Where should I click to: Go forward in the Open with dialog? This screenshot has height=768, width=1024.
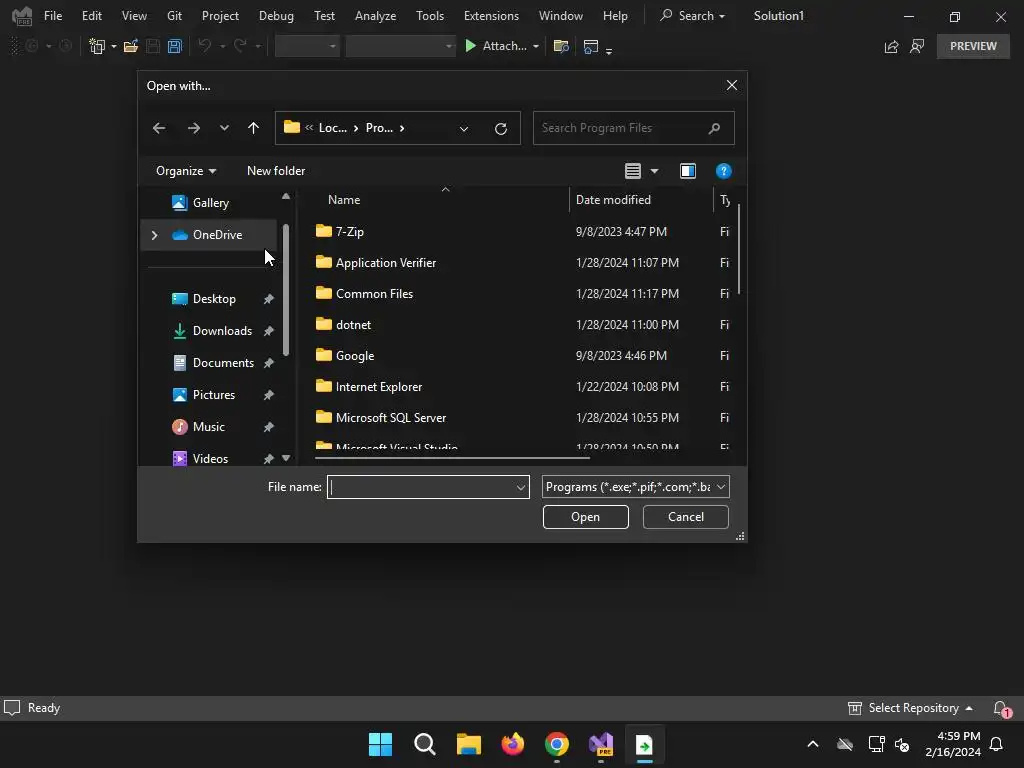coord(193,128)
